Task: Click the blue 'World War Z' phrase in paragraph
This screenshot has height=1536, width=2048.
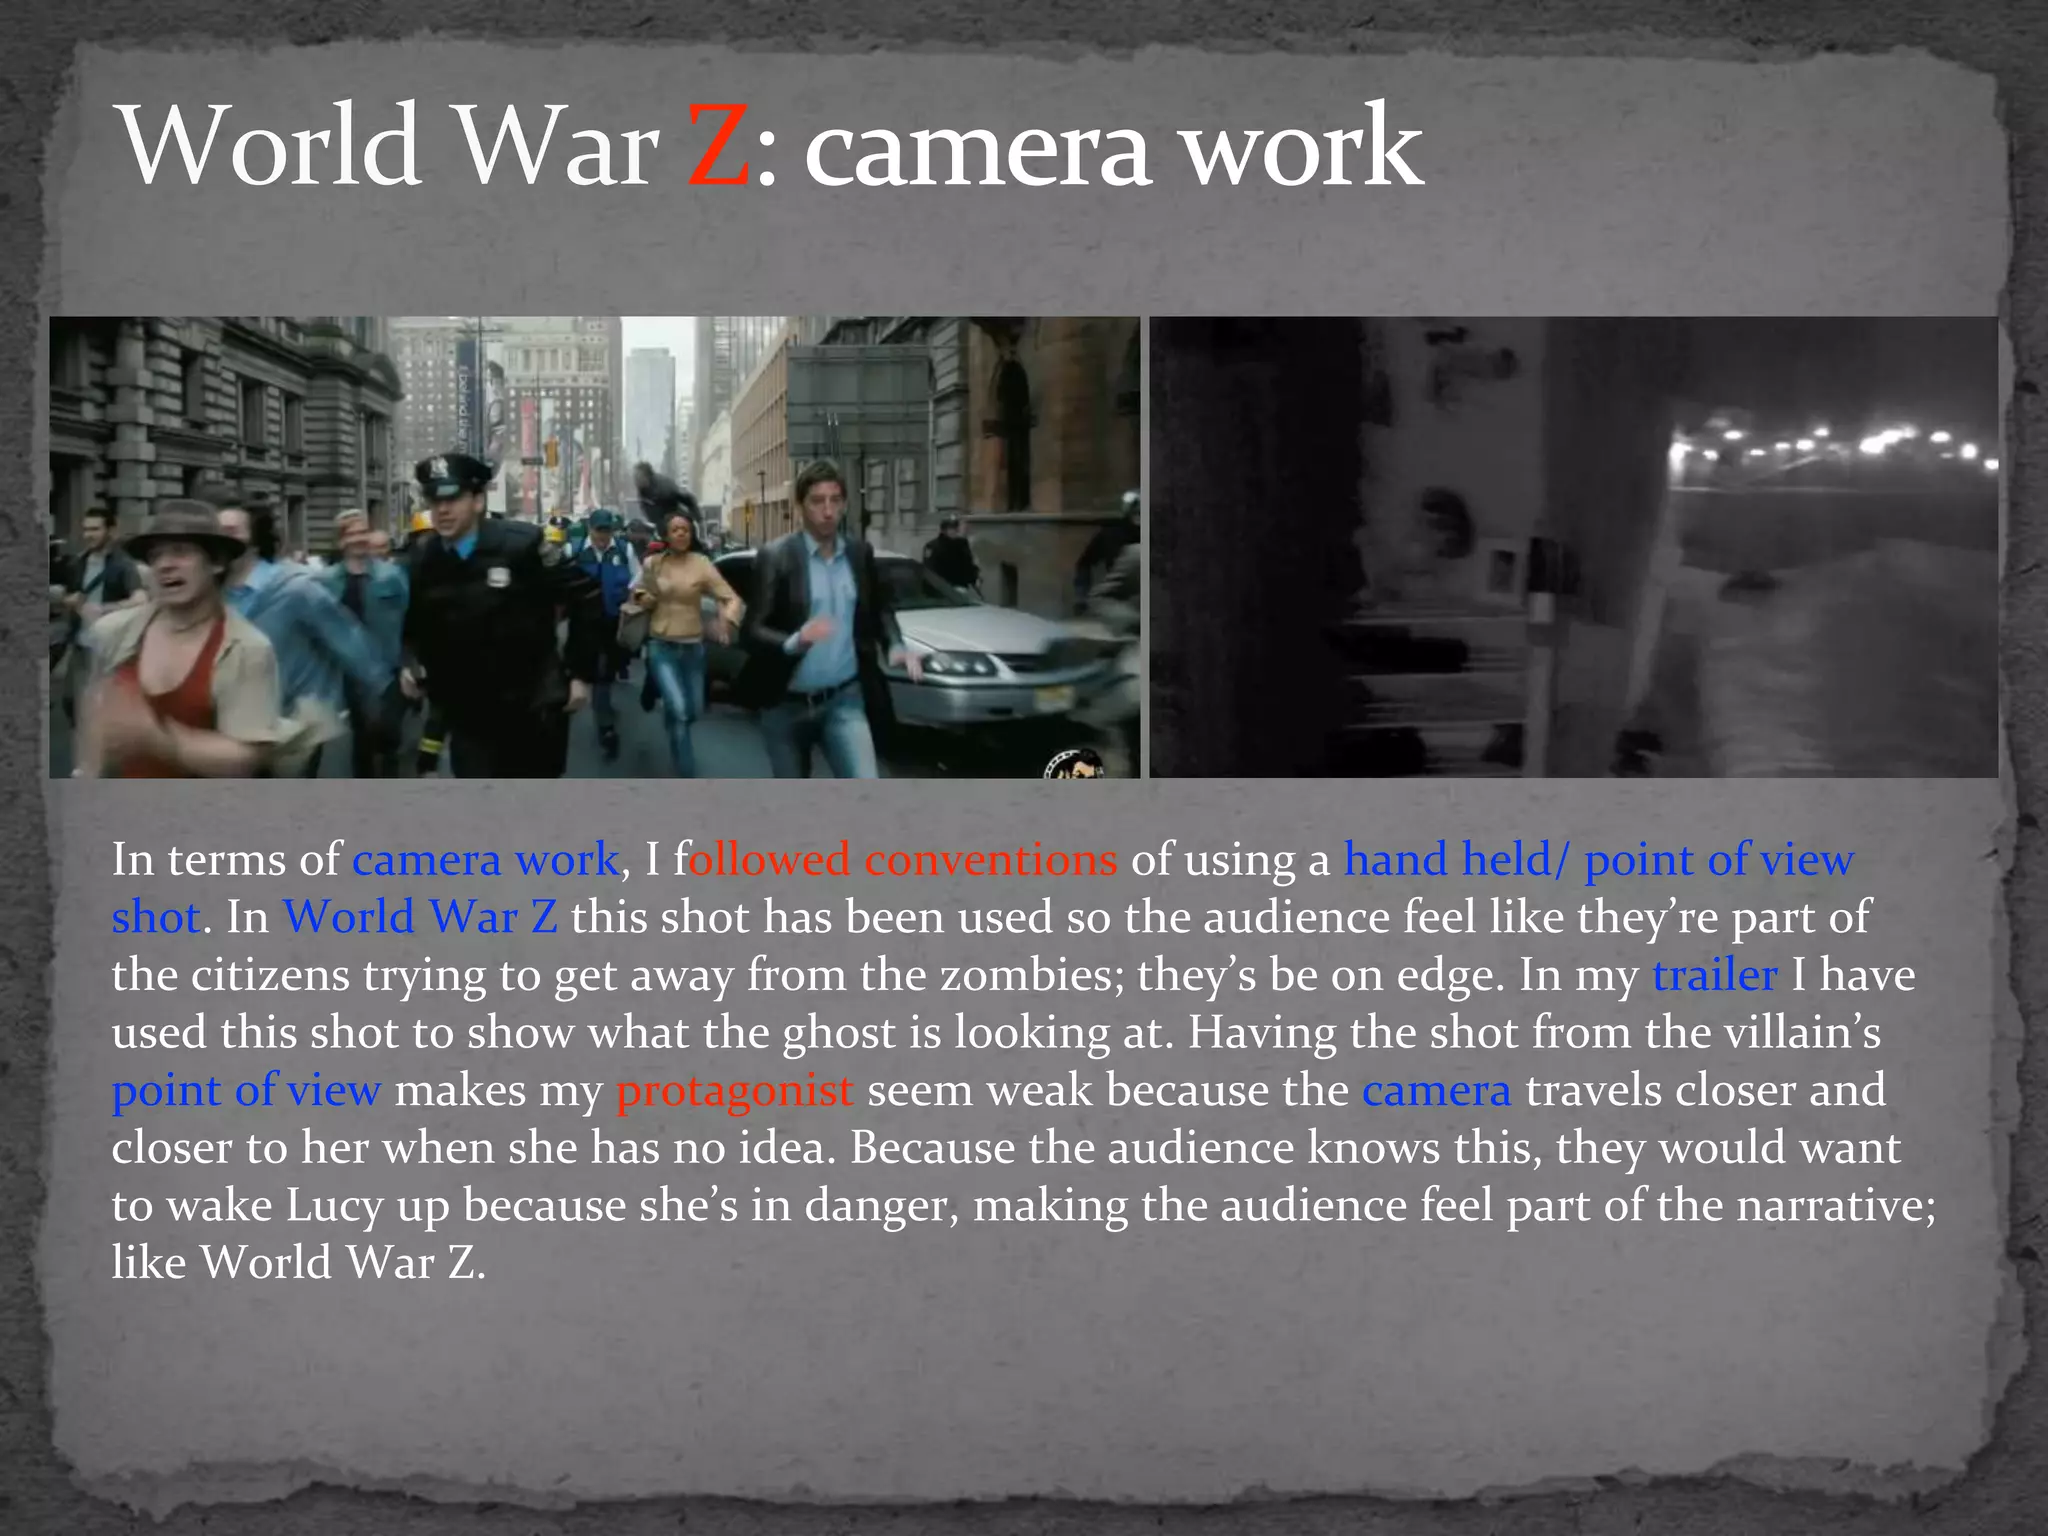Action: click(420, 917)
